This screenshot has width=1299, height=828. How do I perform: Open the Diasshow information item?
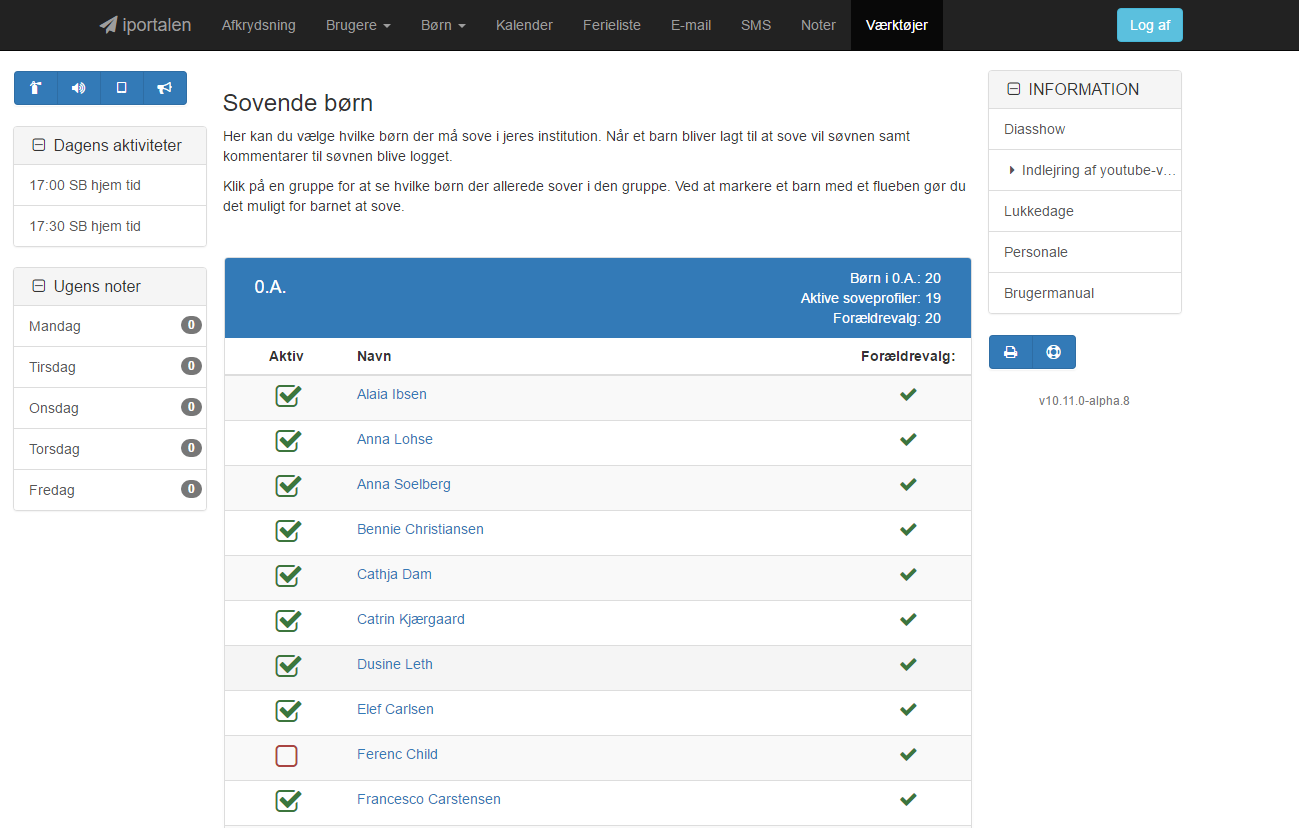1085,129
